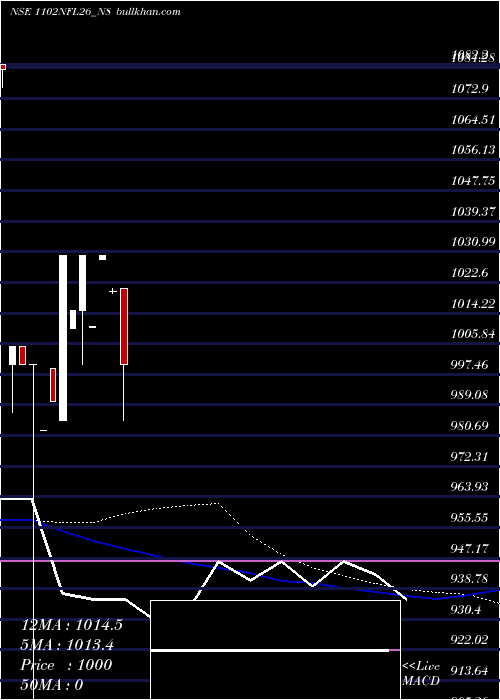The height and width of the screenshot is (700, 500).
Task: Click the 989.08 price axis label
Action: pos(471,396)
